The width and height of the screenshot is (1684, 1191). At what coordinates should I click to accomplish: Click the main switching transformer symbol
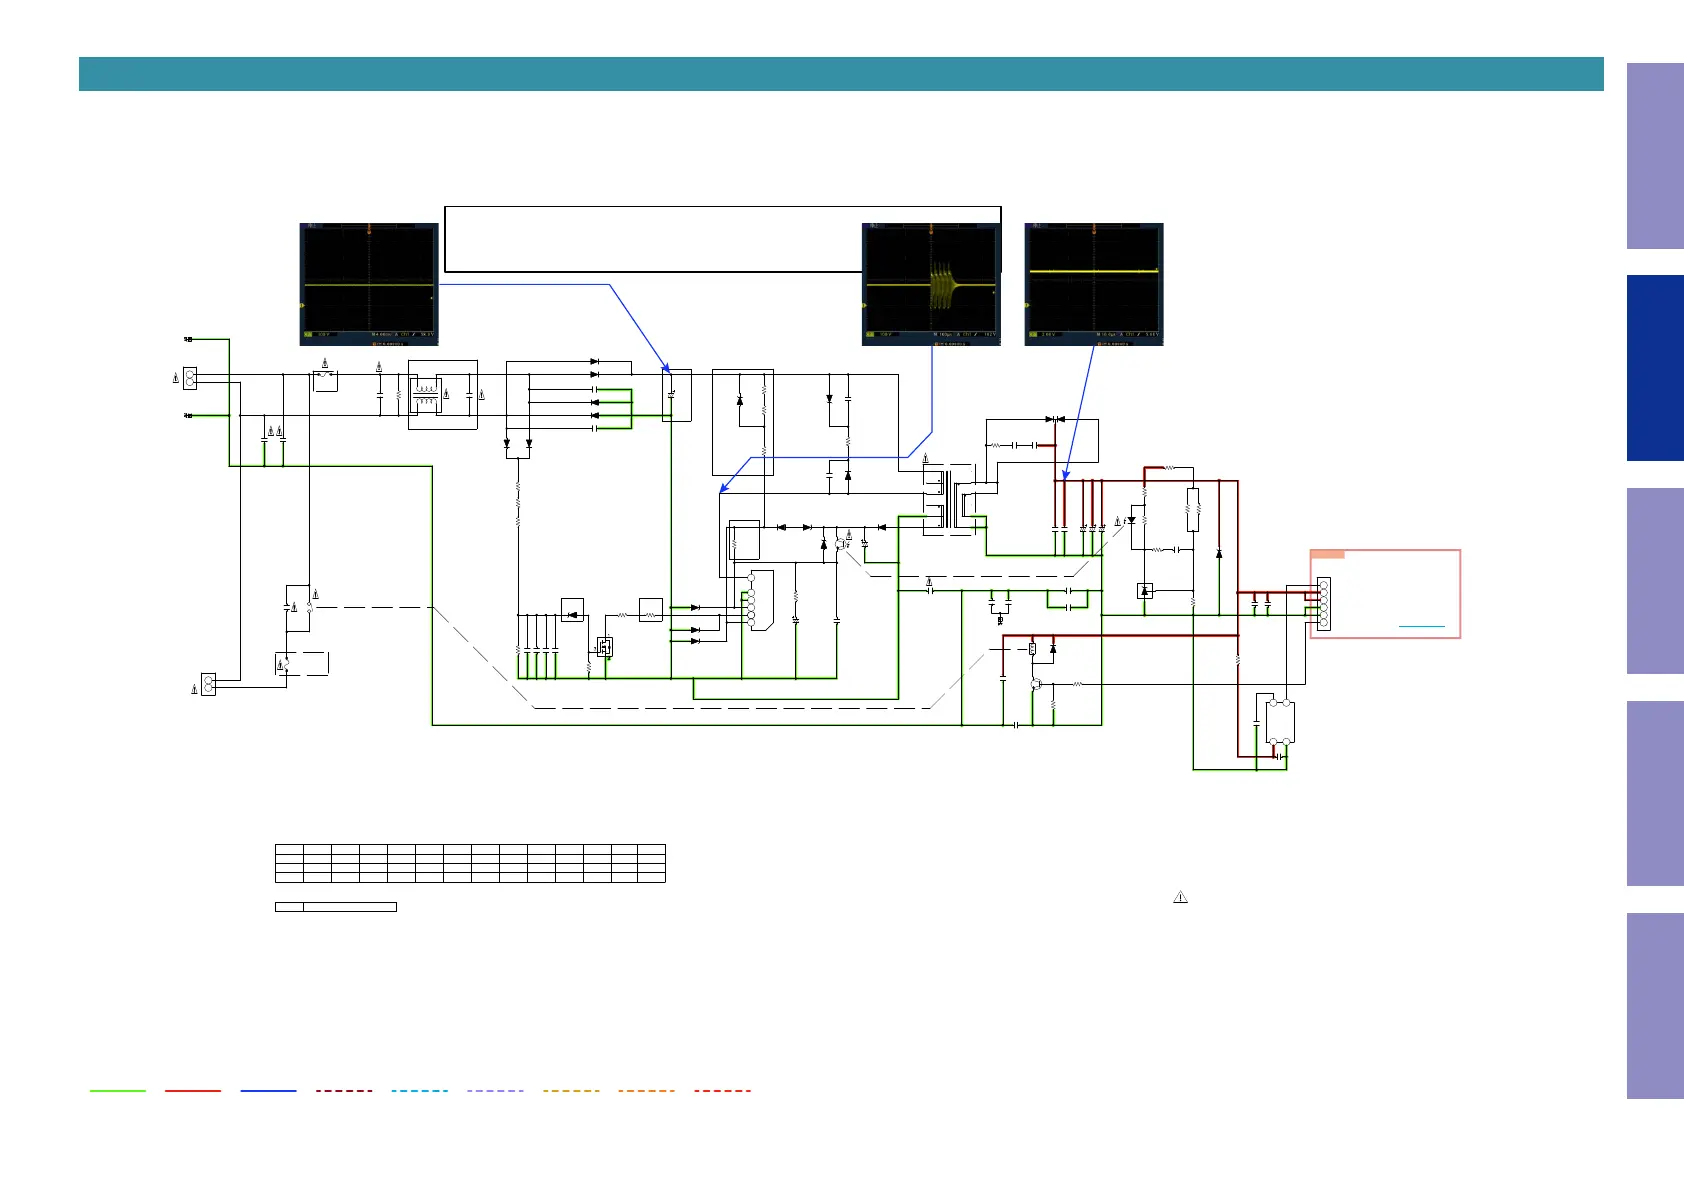949,500
